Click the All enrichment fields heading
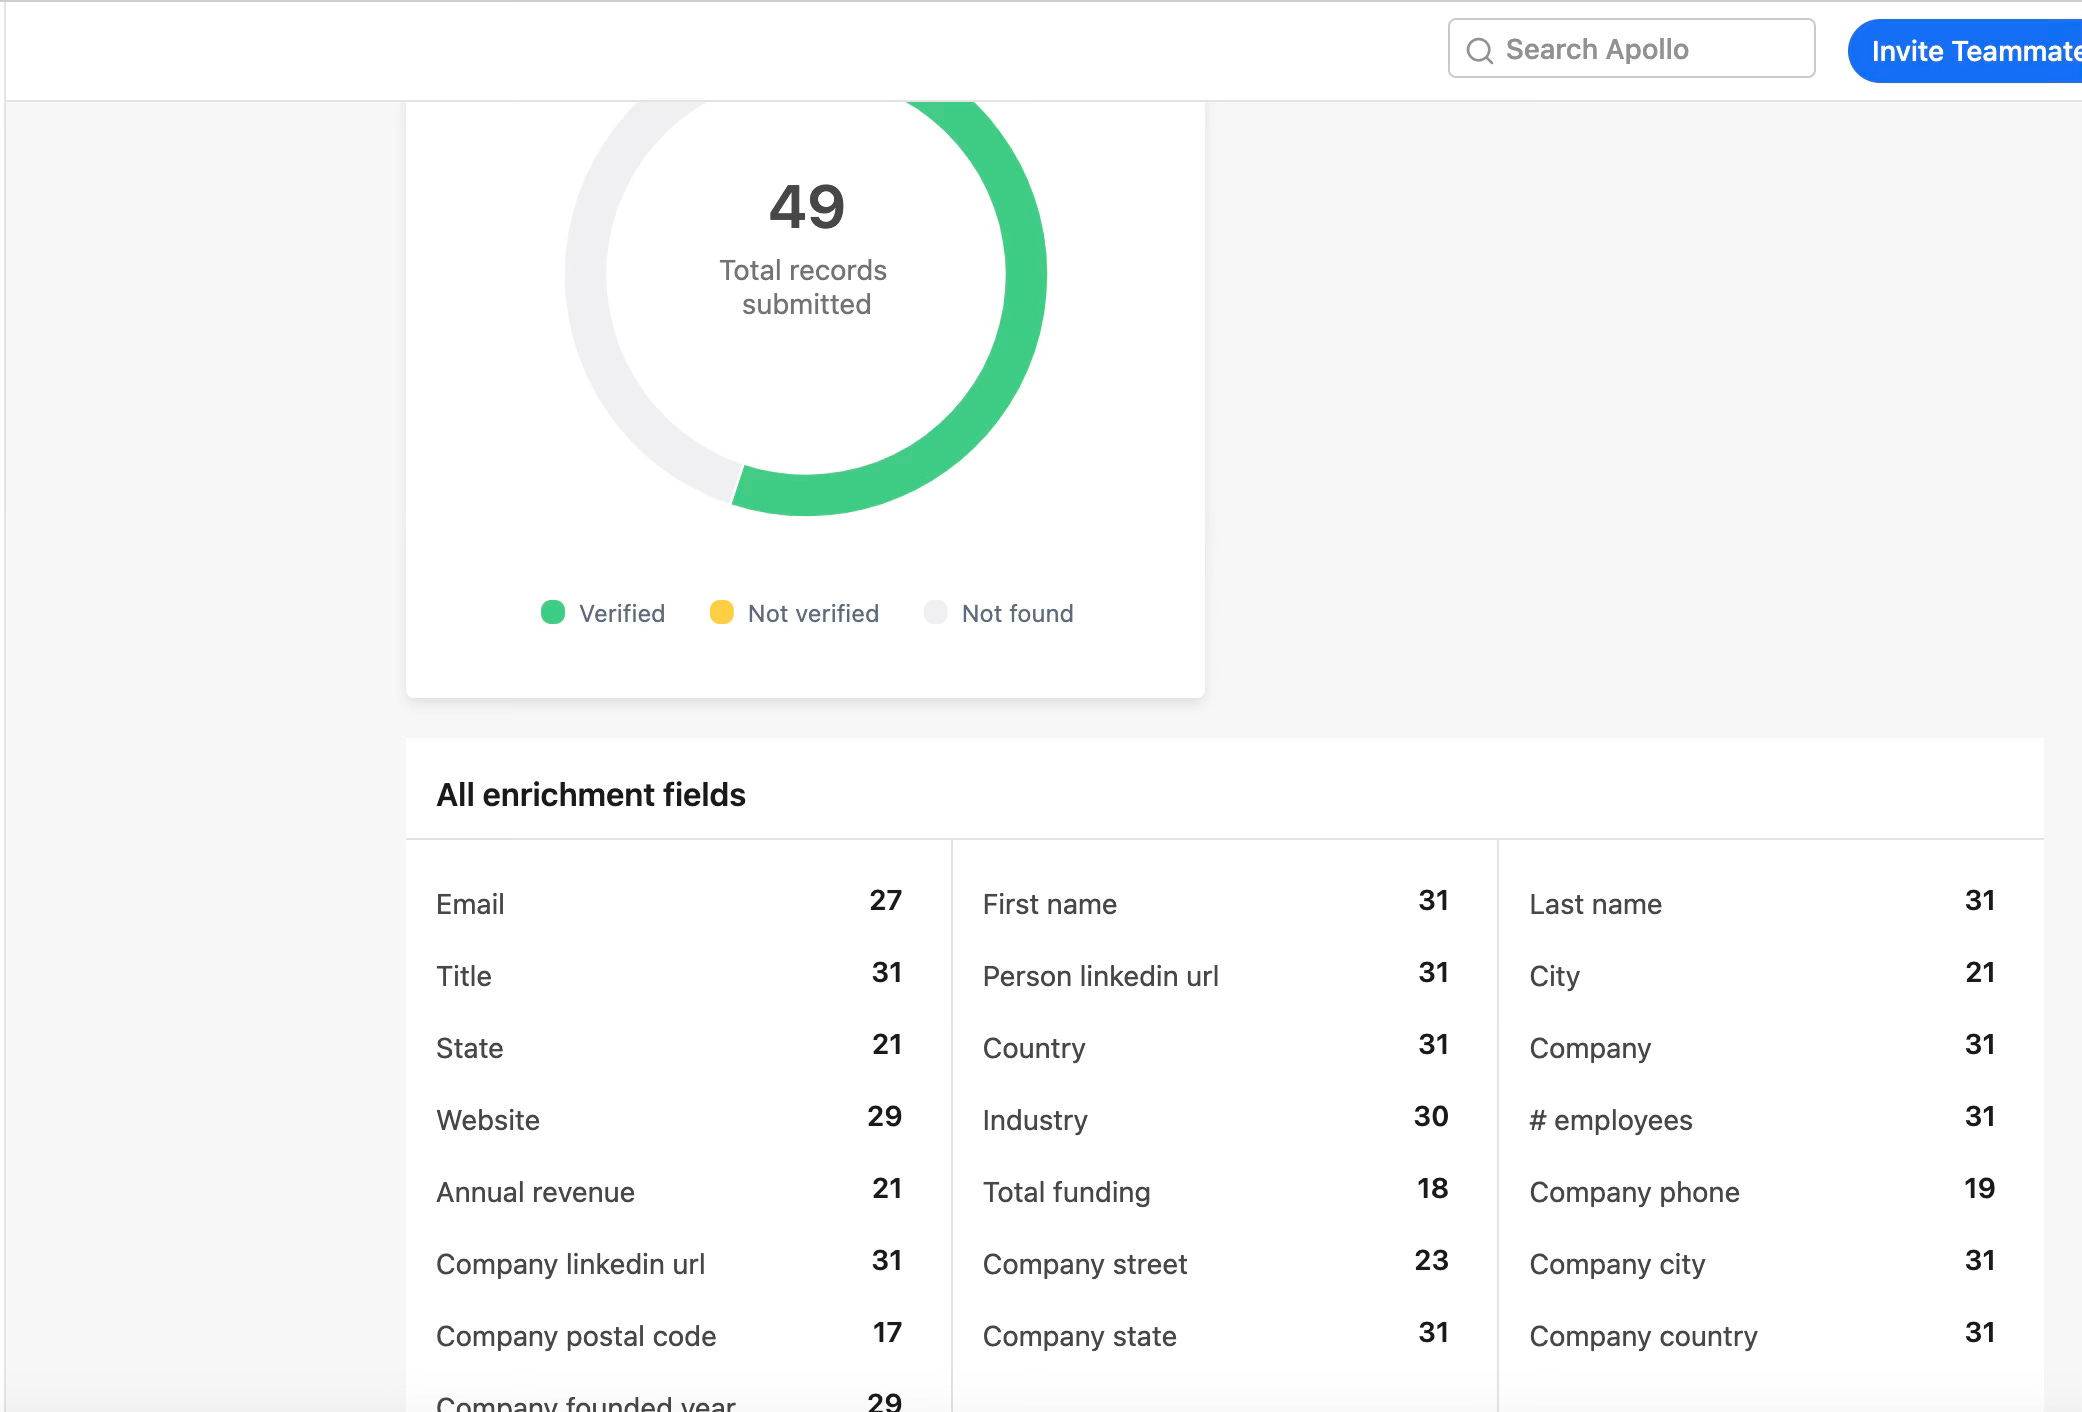This screenshot has height=1412, width=2082. [590, 795]
